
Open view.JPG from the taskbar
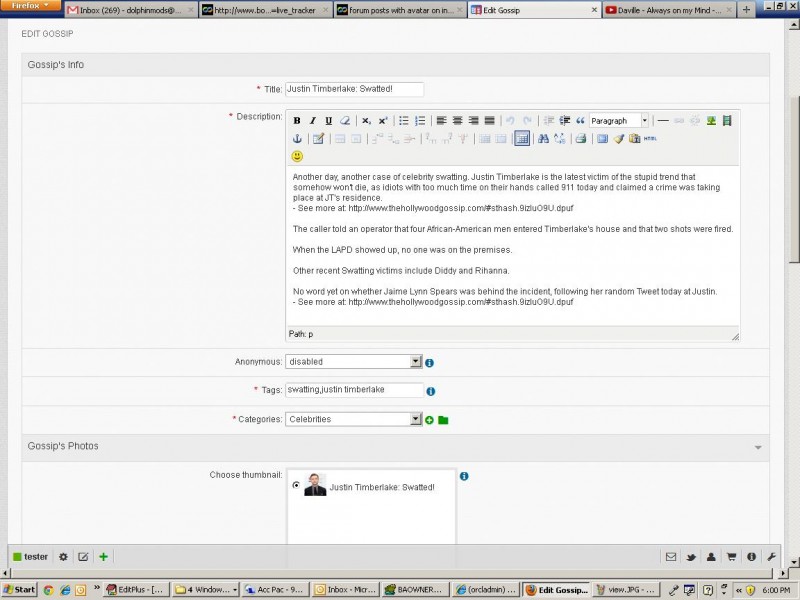[x=627, y=590]
